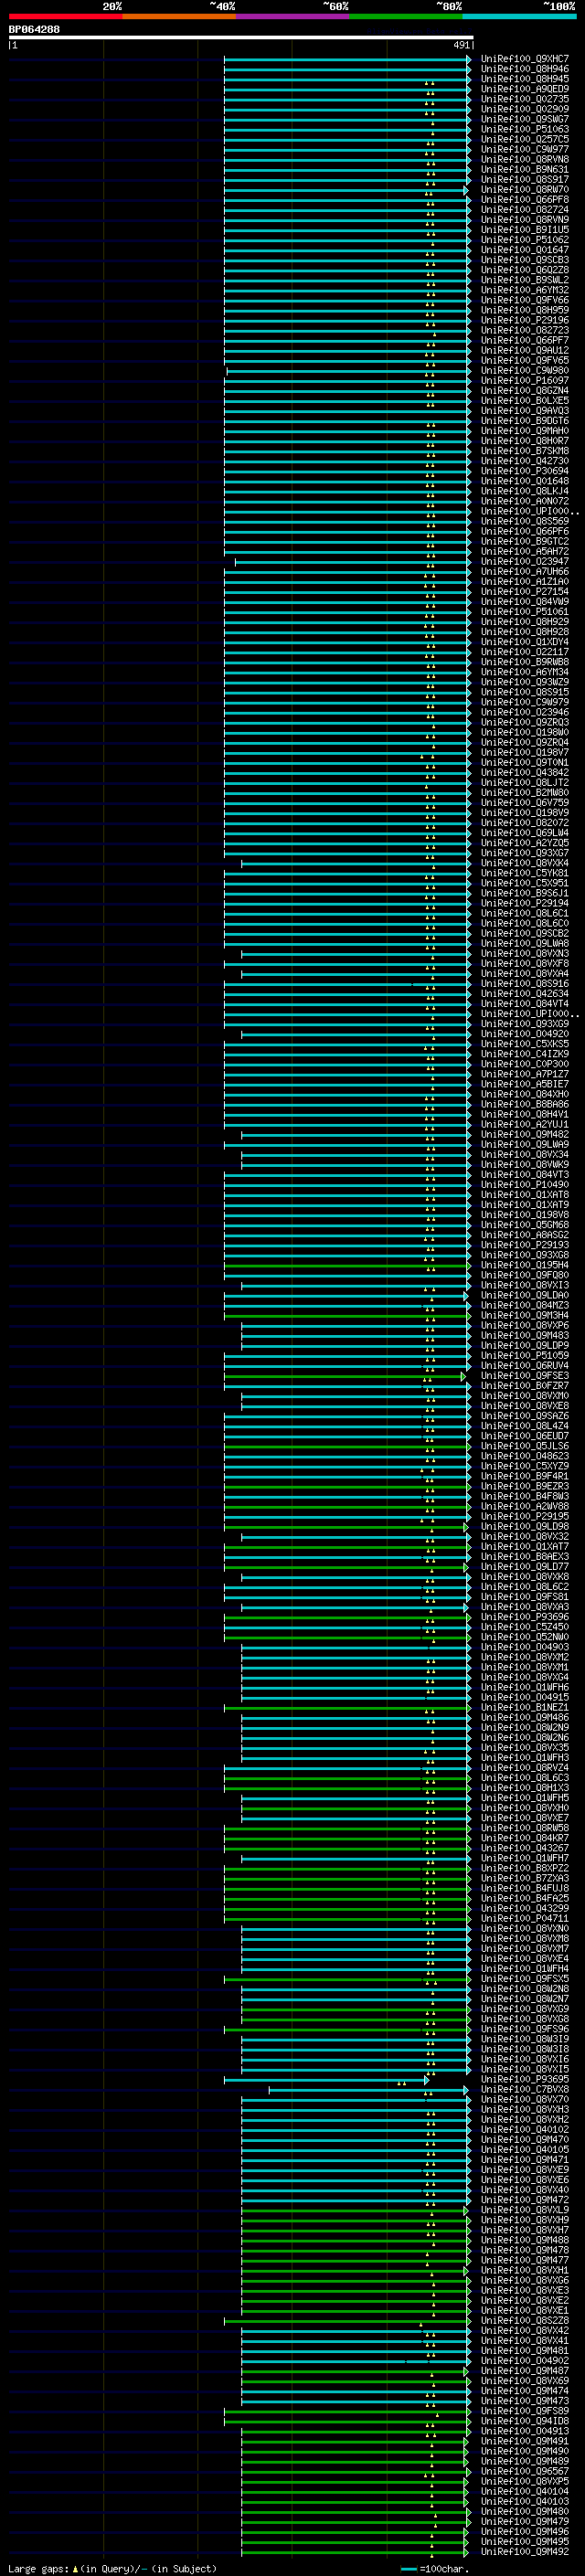Screen dimensions: 585x2576
Task: Click the green ~80% identity legend segment
Action: point(406,16)
